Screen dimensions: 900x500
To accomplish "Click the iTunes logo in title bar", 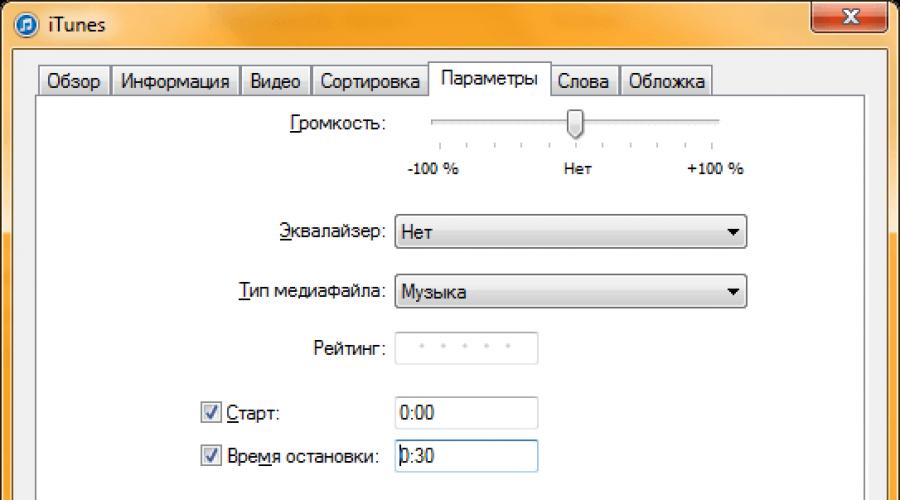I will (x=26, y=25).
